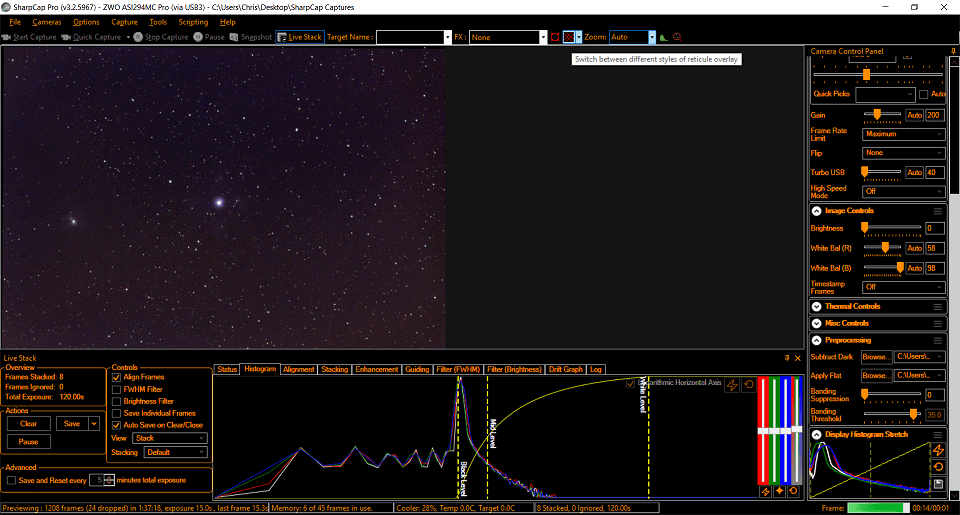The height and width of the screenshot is (515, 960).
Task: Click the Save button in Live Stack
Action: pos(72,424)
